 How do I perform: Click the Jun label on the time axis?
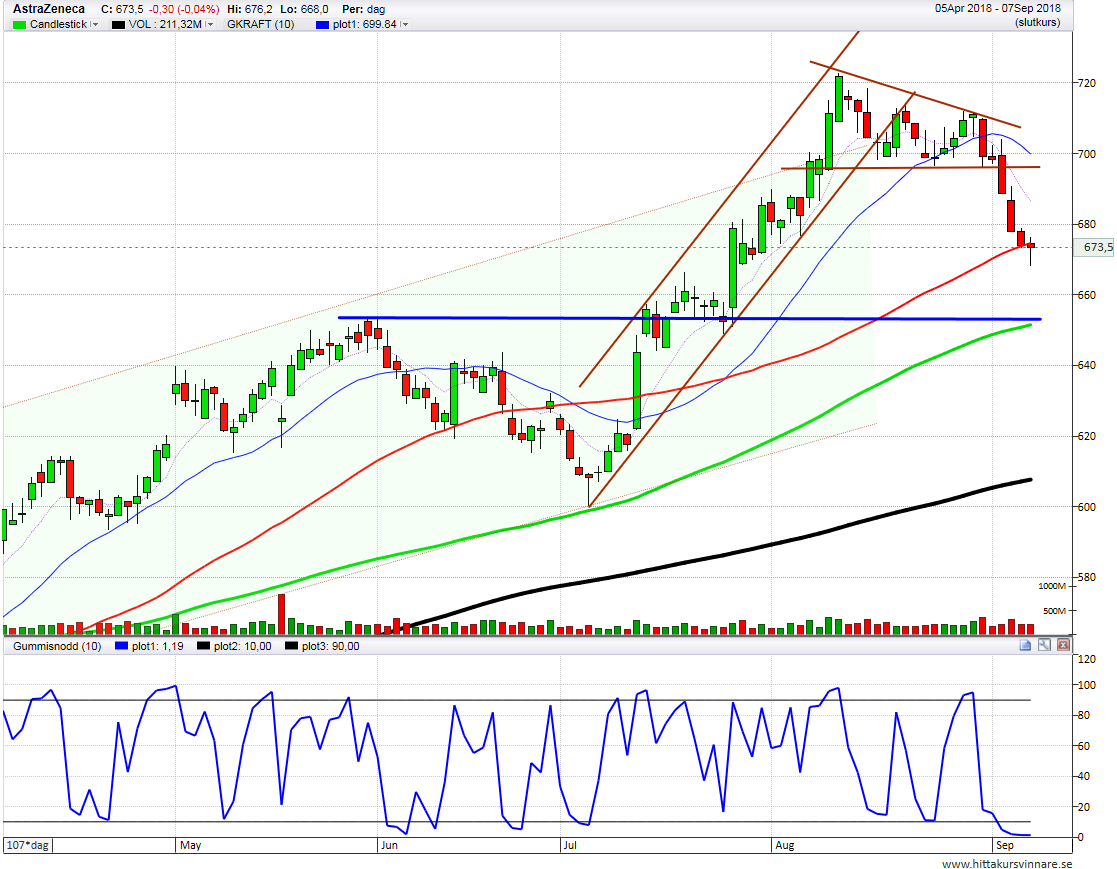[x=389, y=845]
